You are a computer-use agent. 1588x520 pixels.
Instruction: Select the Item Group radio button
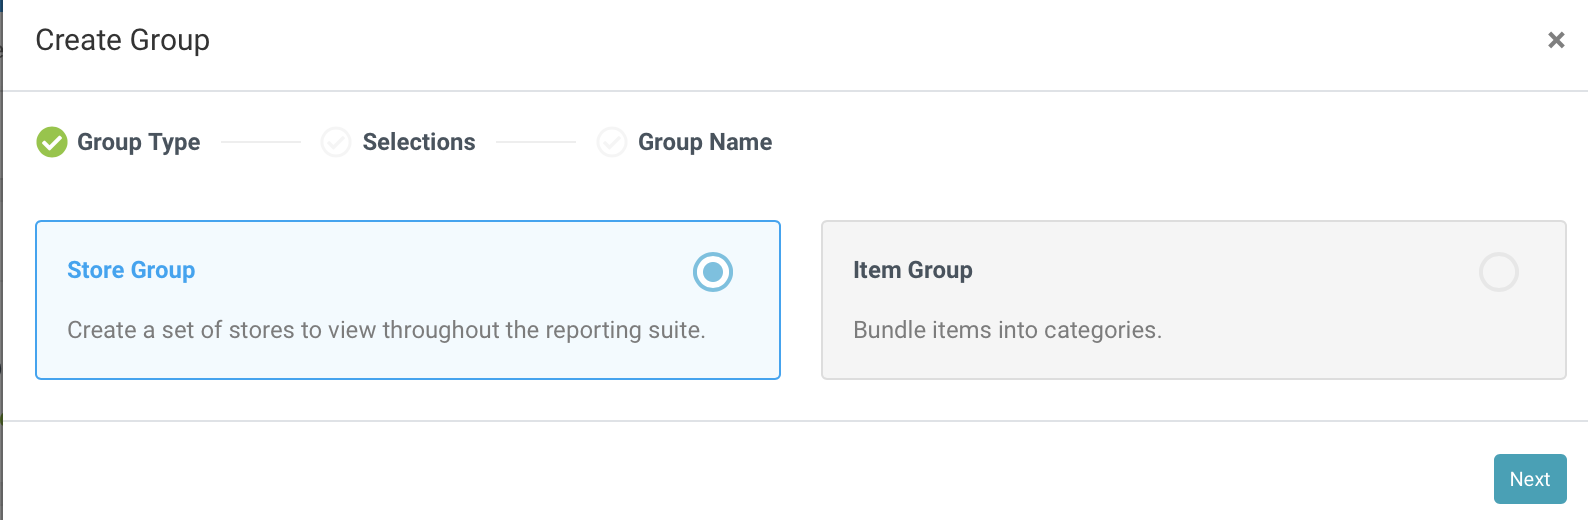(1499, 272)
